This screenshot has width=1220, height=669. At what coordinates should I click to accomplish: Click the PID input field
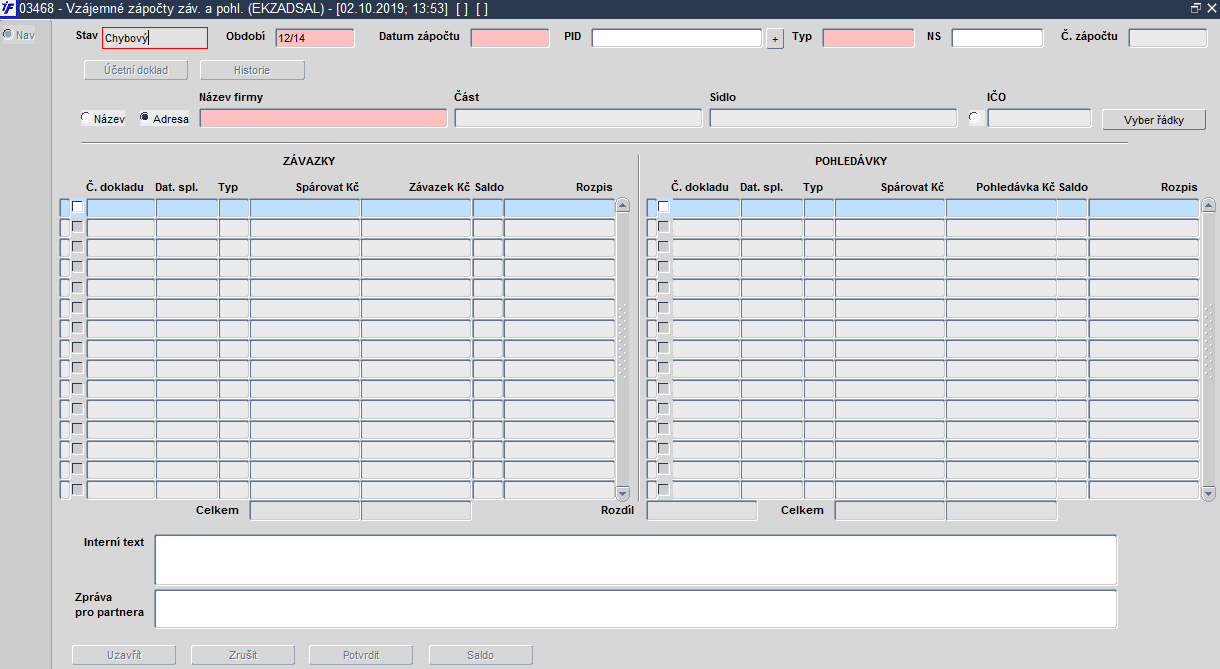(x=677, y=38)
